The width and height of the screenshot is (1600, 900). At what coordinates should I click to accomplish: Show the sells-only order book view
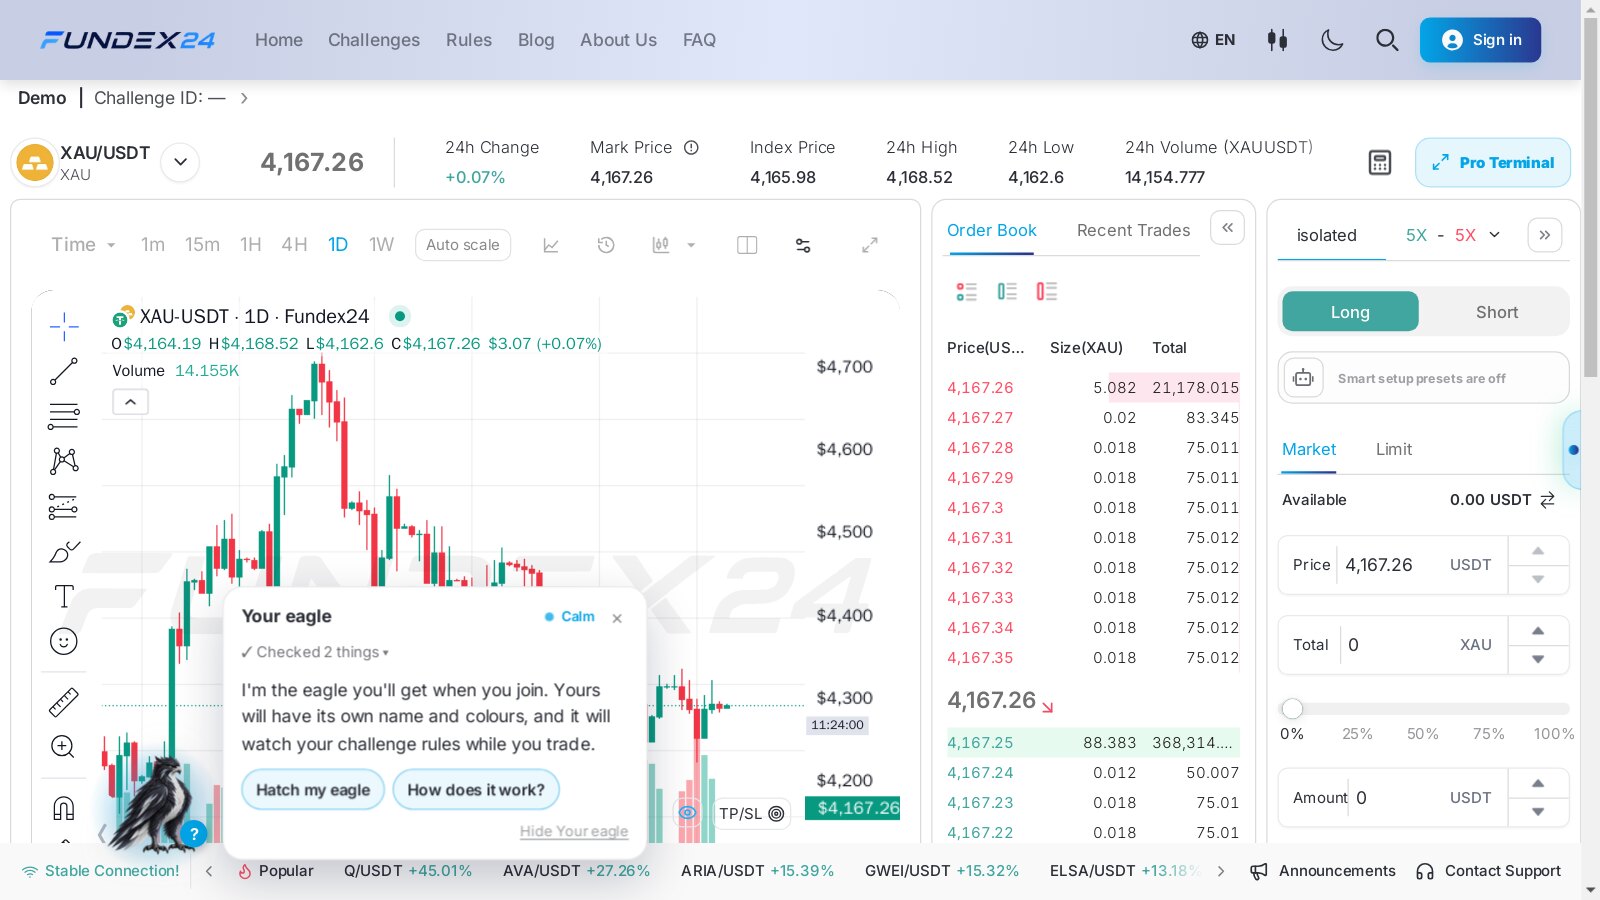pos(1047,291)
